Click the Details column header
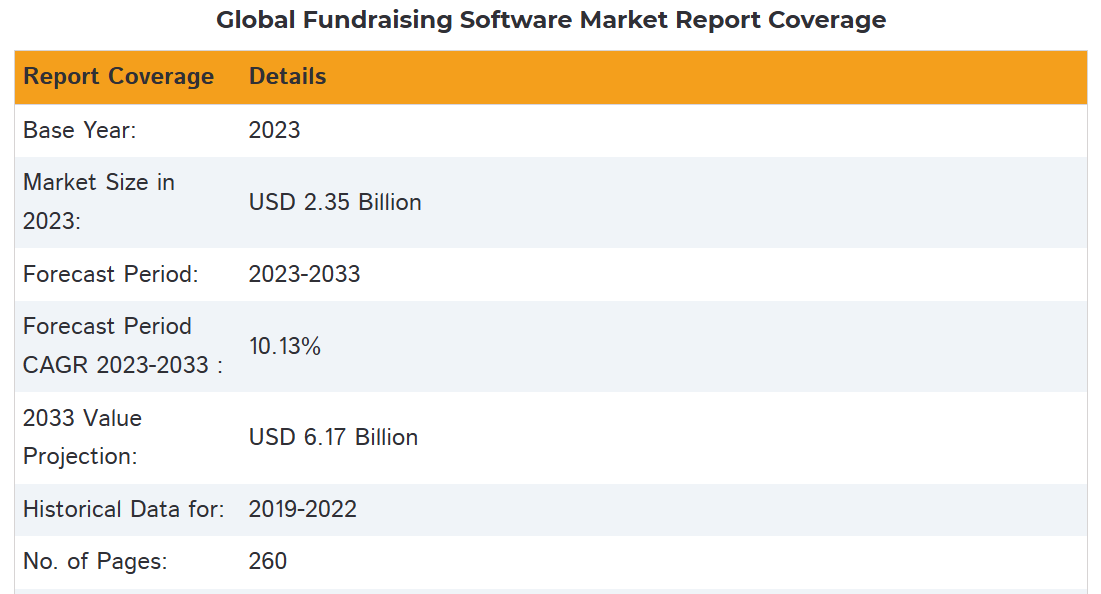Viewport: 1101px width, 594px height. (287, 77)
